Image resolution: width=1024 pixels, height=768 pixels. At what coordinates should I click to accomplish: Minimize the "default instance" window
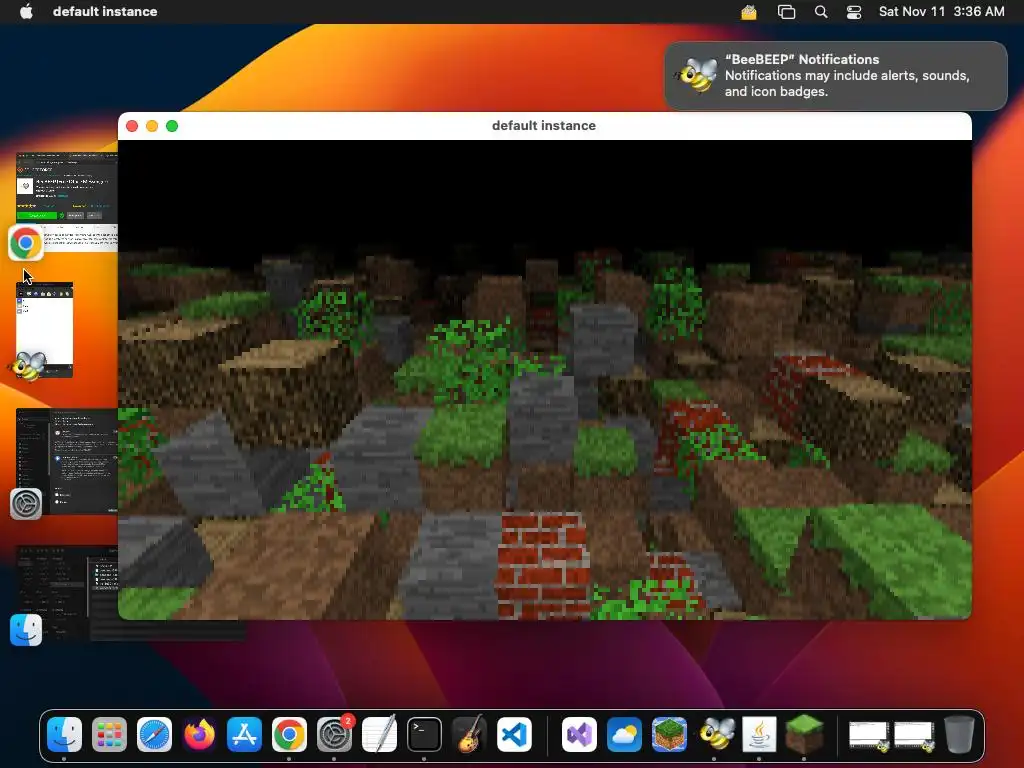coord(152,126)
